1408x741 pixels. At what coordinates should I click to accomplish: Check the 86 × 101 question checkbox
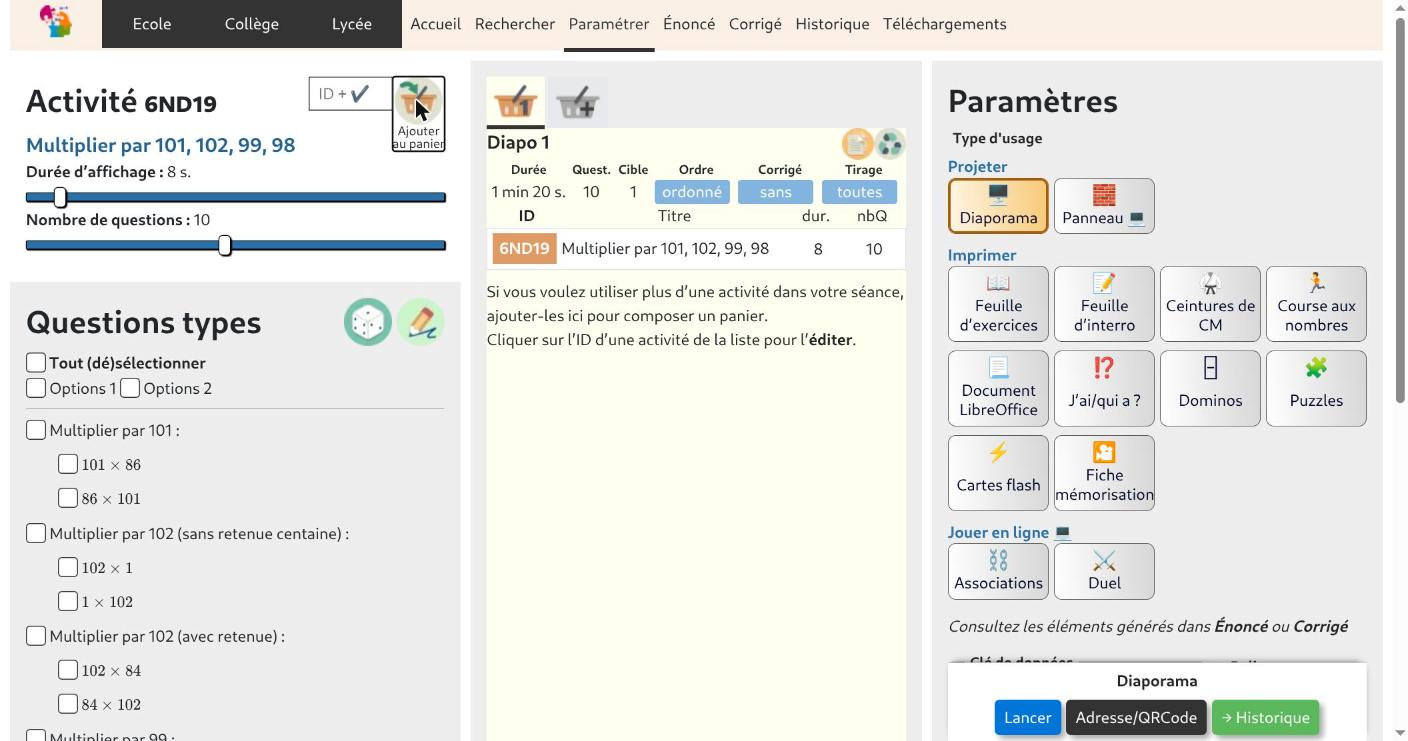click(x=68, y=498)
